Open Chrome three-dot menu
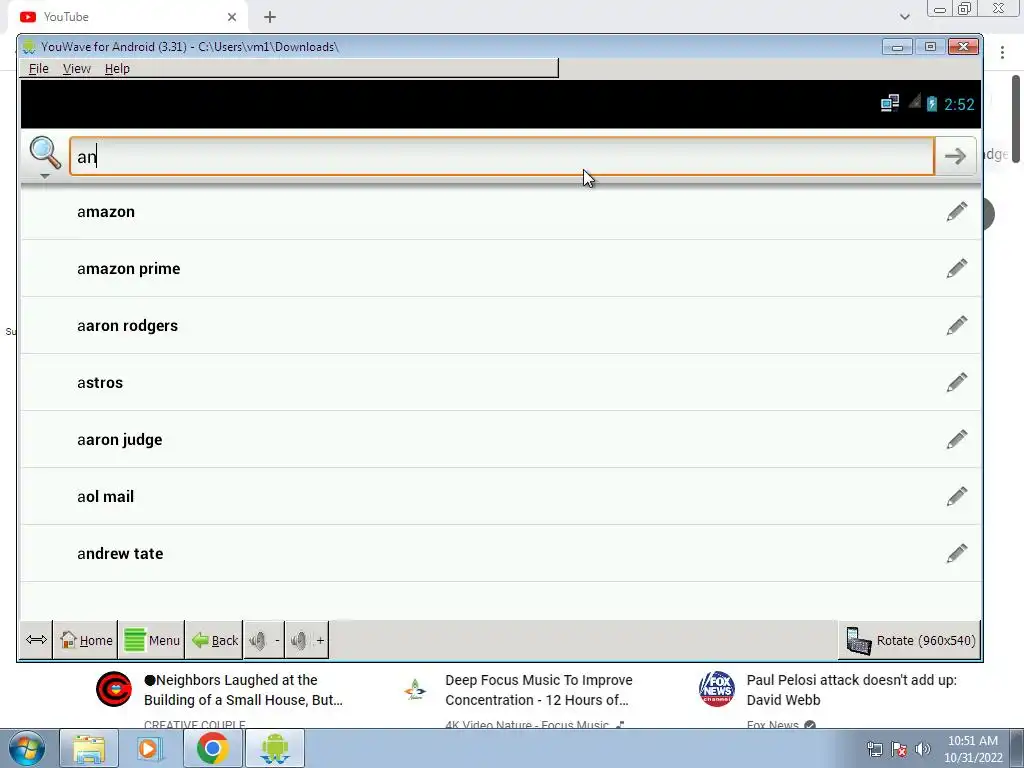Viewport: 1024px width, 768px height. click(x=1002, y=52)
